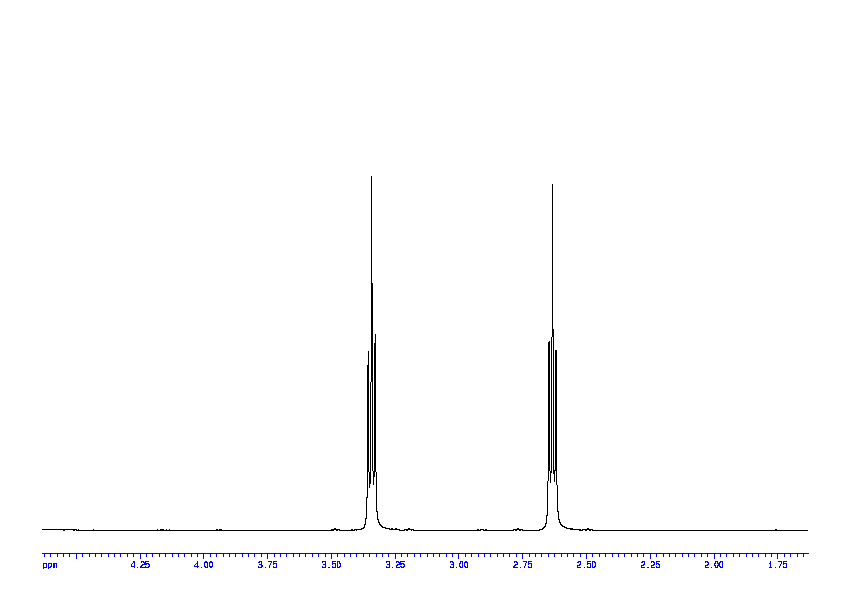Click the tallest peak tip near 2.63 ppm
The height and width of the screenshot is (596, 842).
click(552, 185)
